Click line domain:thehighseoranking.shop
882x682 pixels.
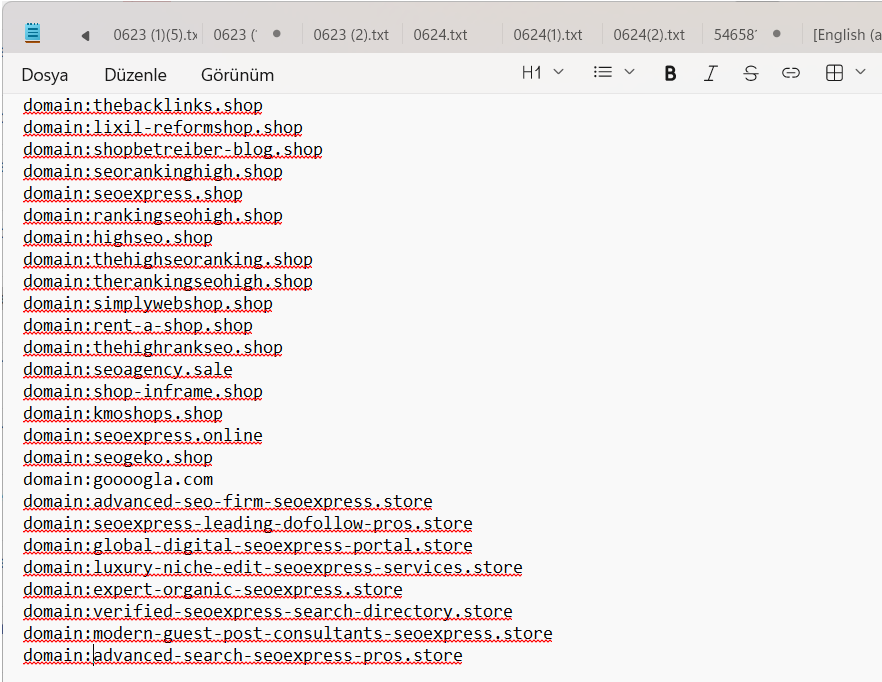[168, 259]
